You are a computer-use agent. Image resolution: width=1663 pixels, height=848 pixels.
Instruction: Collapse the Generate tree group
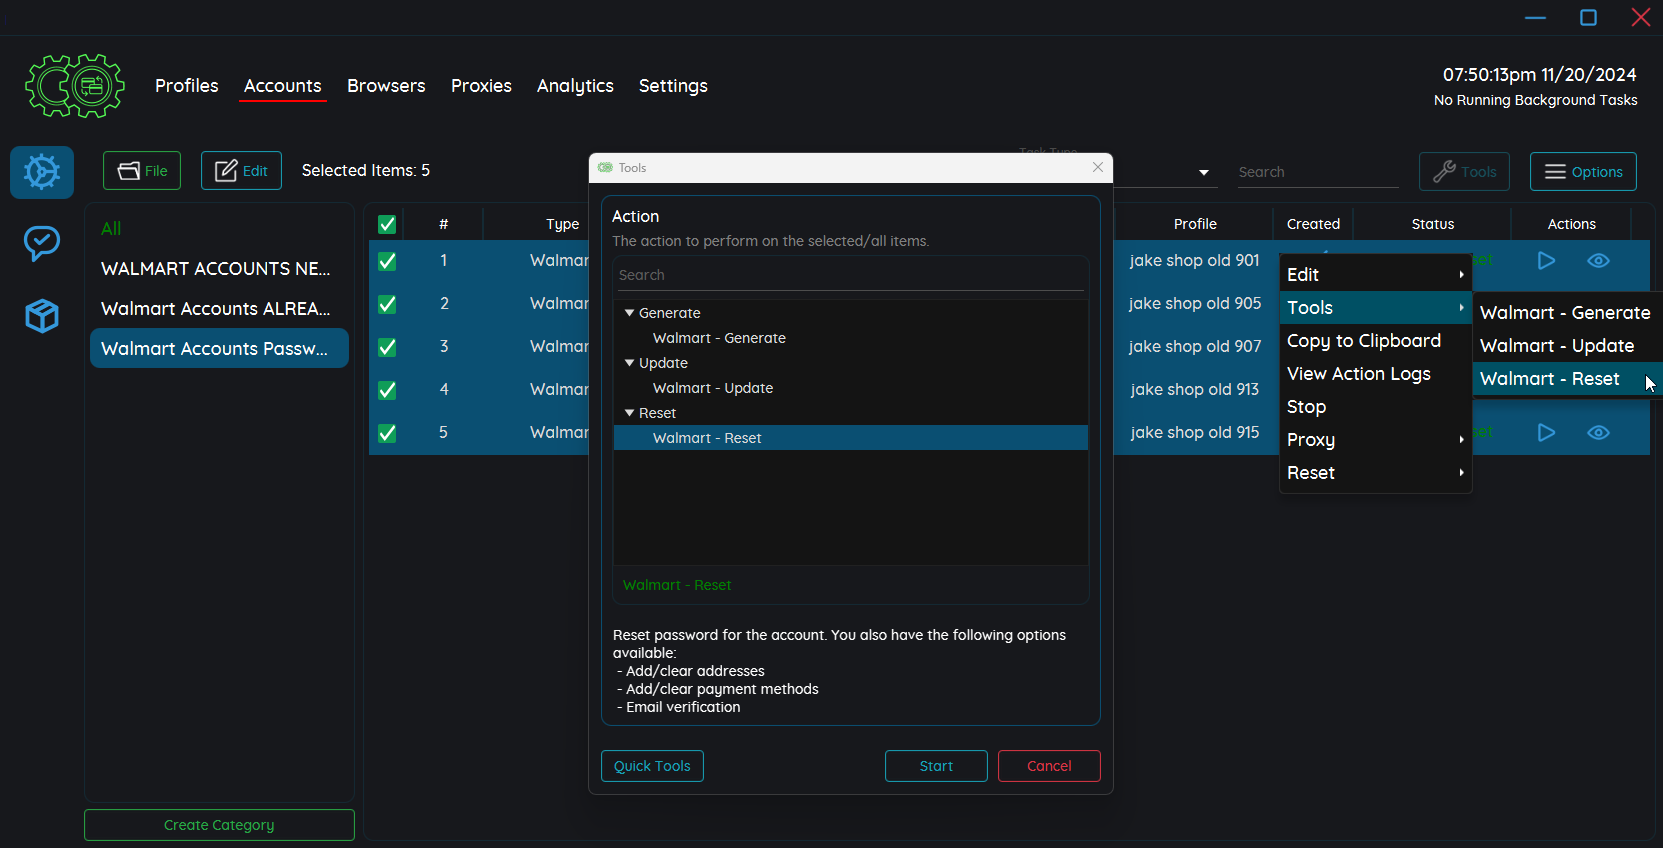pyautogui.click(x=630, y=313)
